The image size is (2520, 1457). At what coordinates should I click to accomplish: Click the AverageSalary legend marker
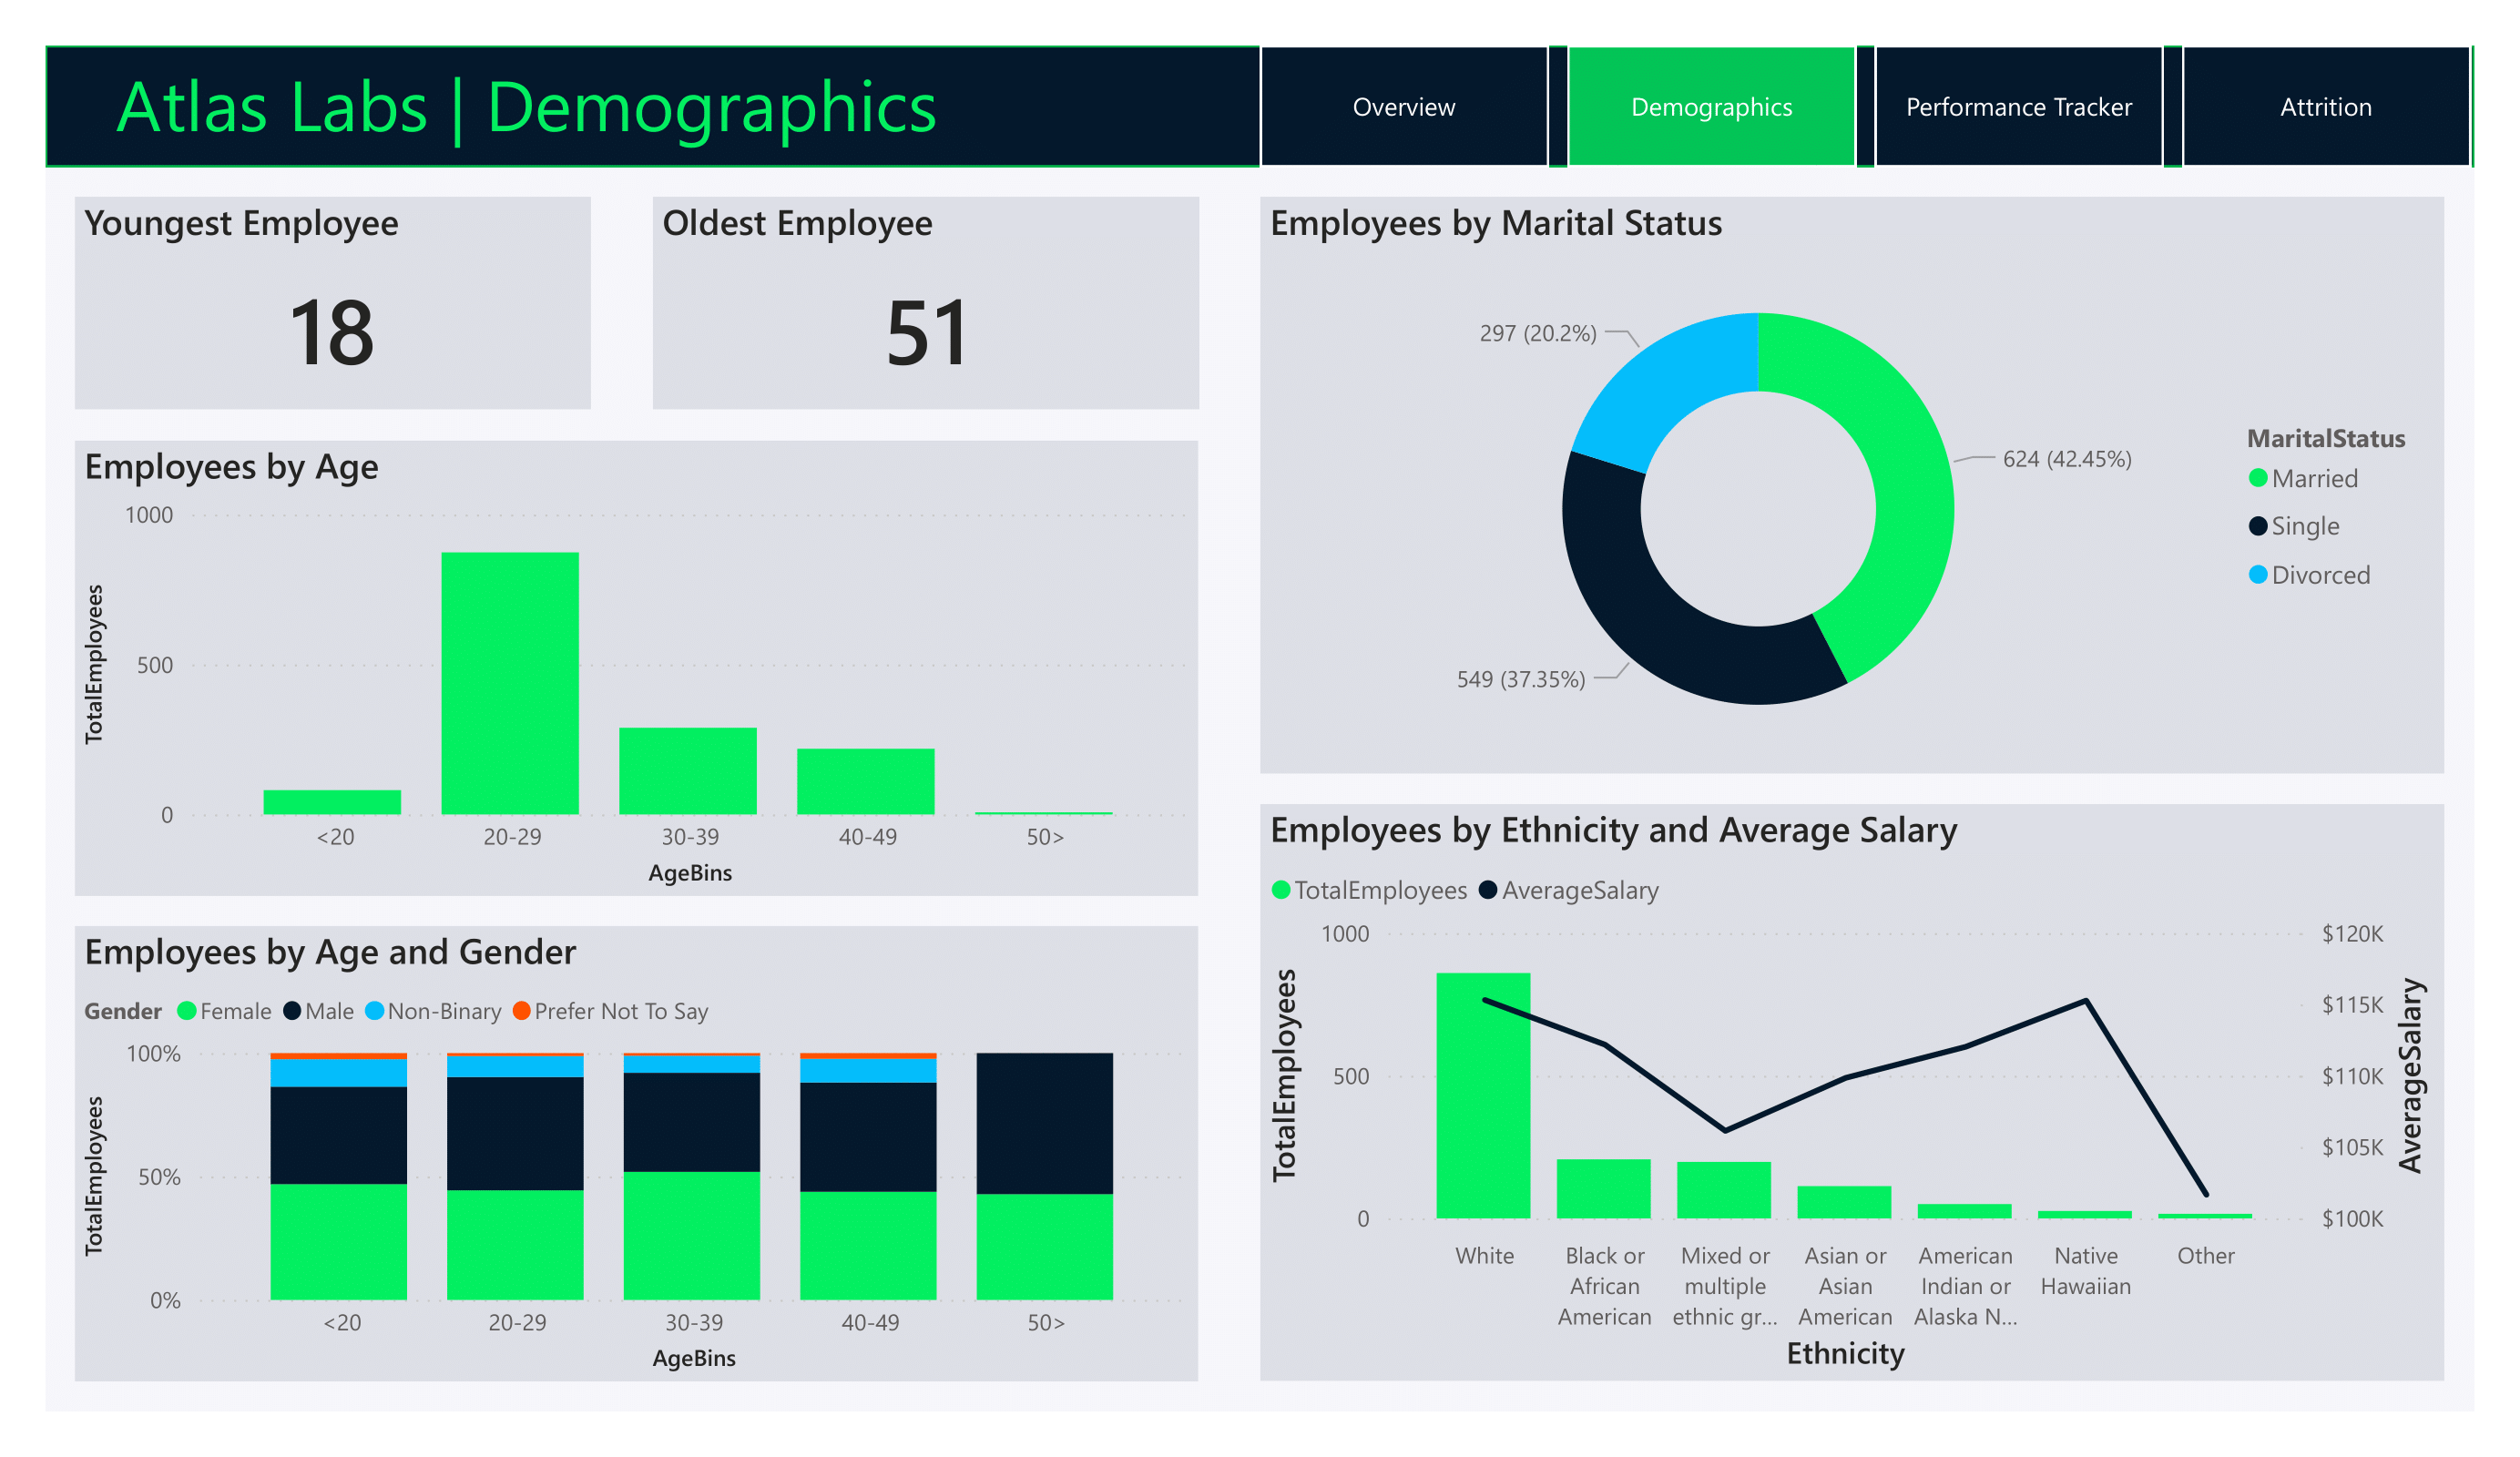click(1487, 890)
